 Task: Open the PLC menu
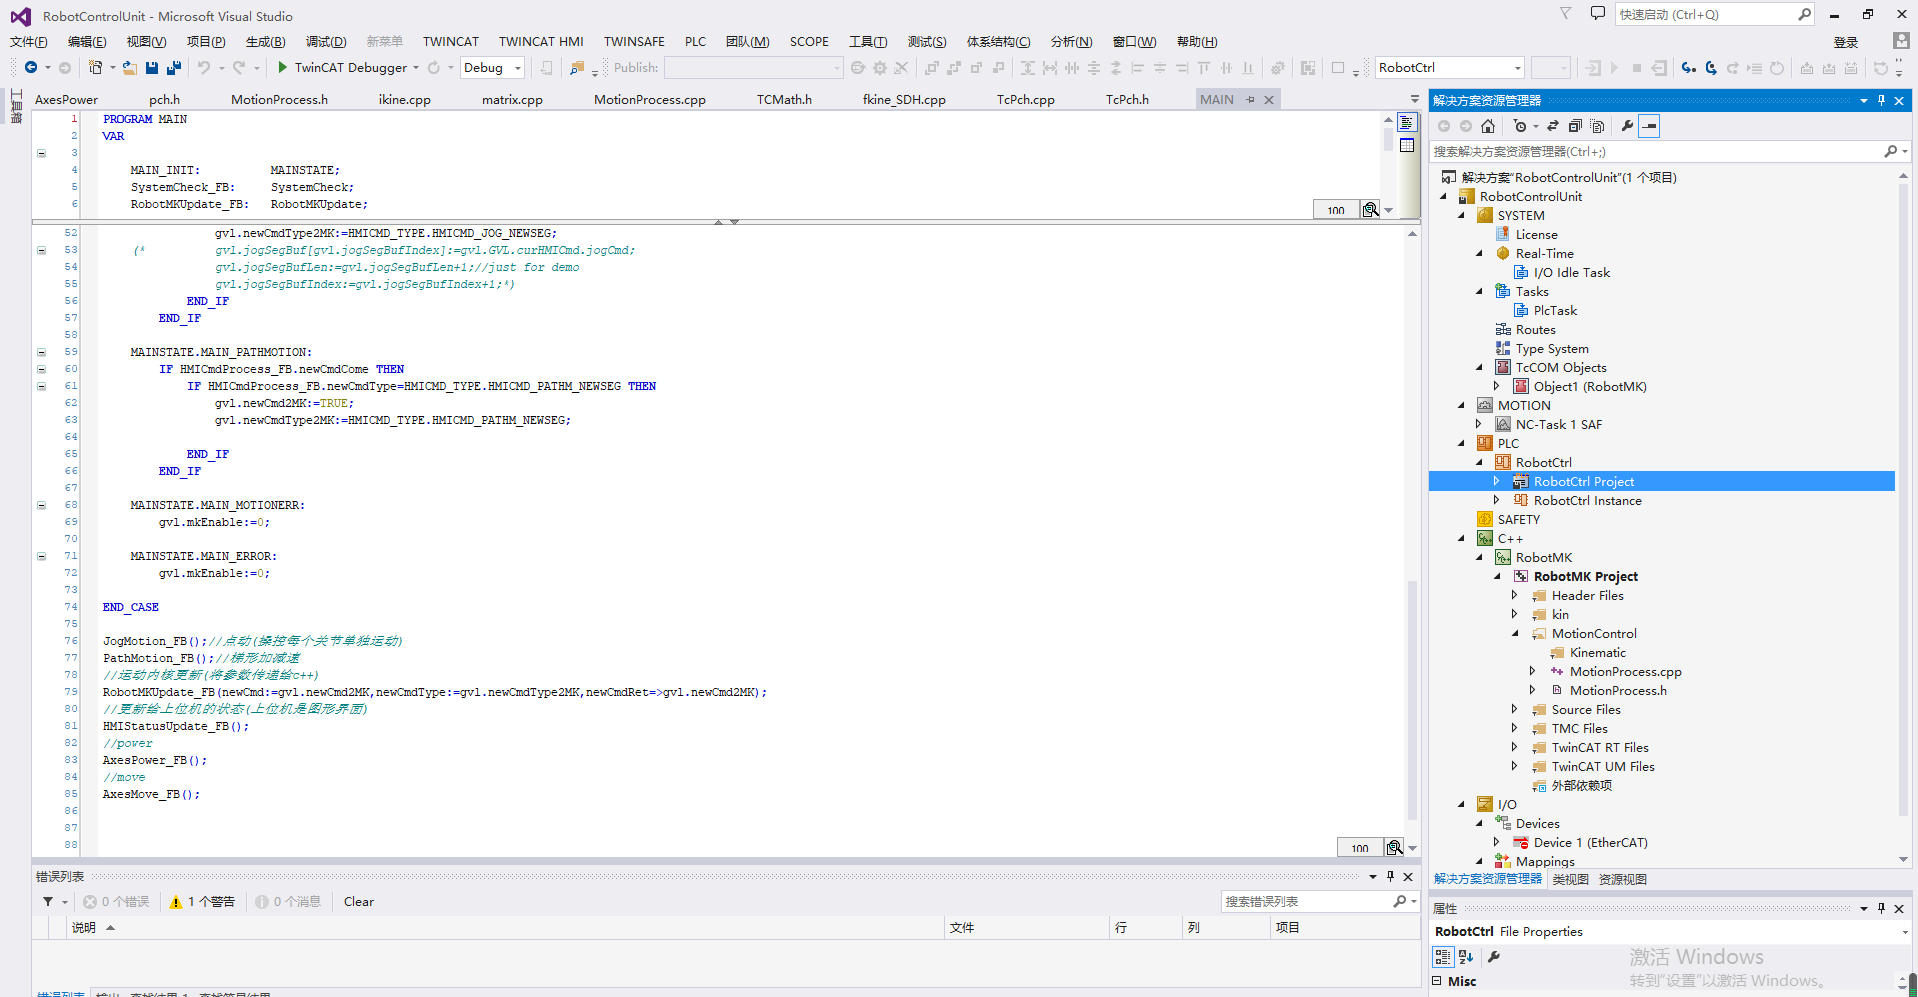coord(695,41)
